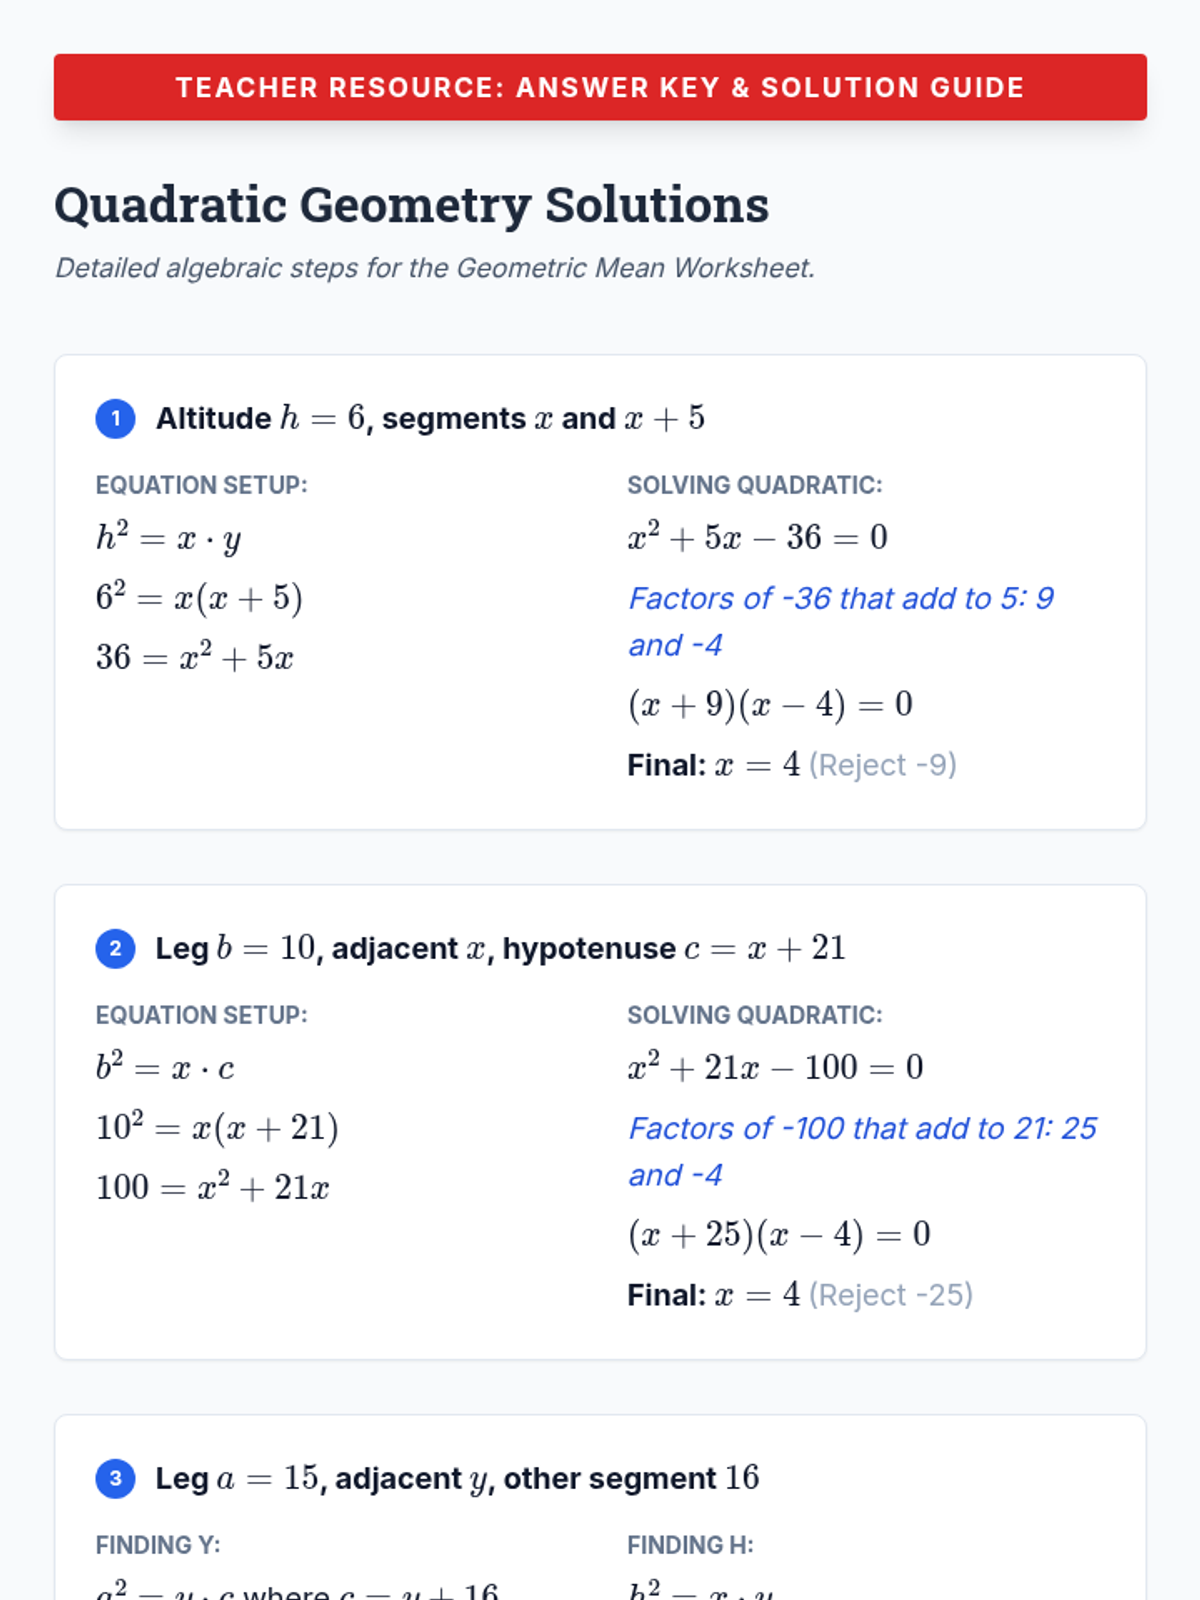
Task: Click the blue hint about factors of -36
Action: click(x=840, y=621)
